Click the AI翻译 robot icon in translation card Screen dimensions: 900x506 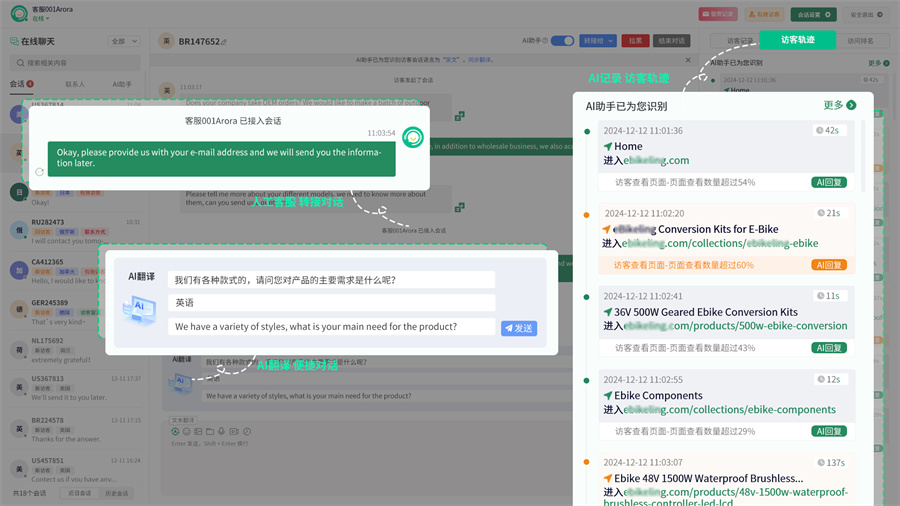point(139,309)
